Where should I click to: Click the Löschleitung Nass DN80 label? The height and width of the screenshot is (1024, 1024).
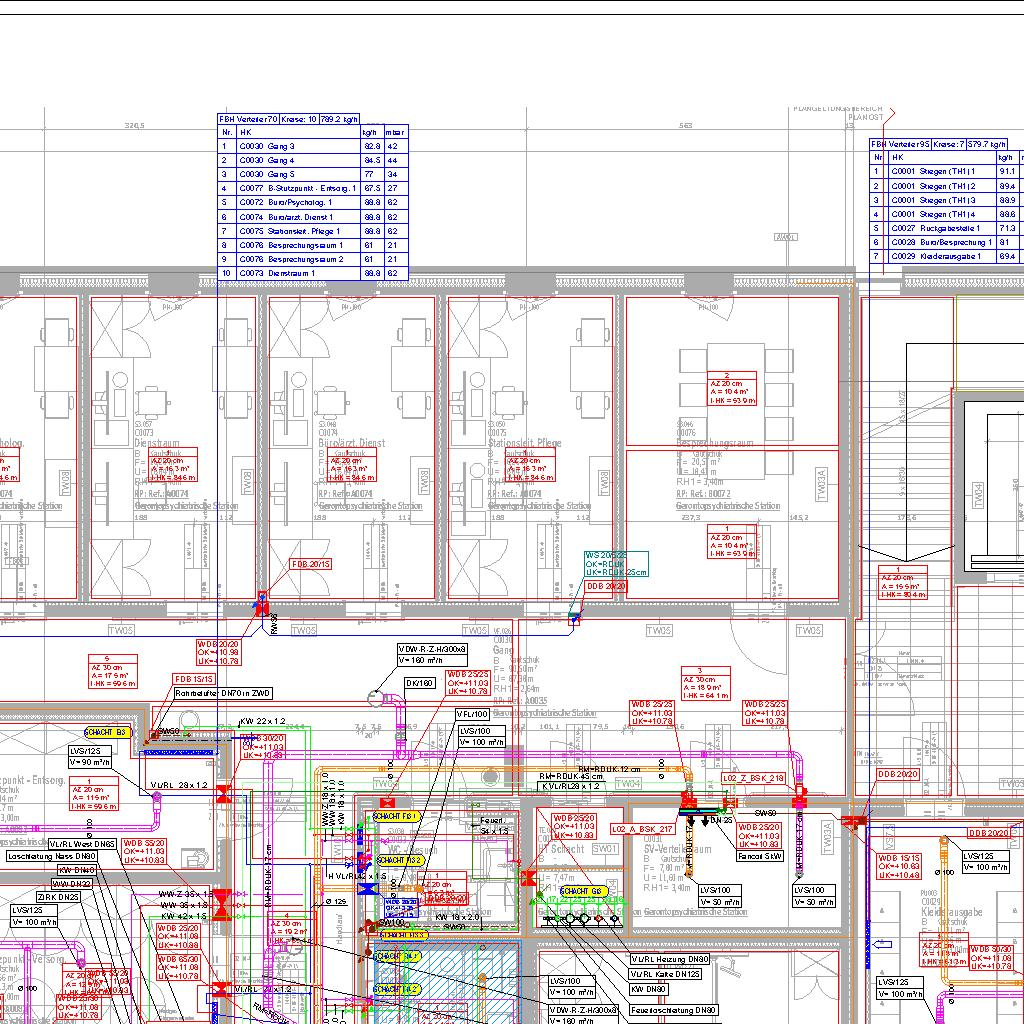(52, 856)
